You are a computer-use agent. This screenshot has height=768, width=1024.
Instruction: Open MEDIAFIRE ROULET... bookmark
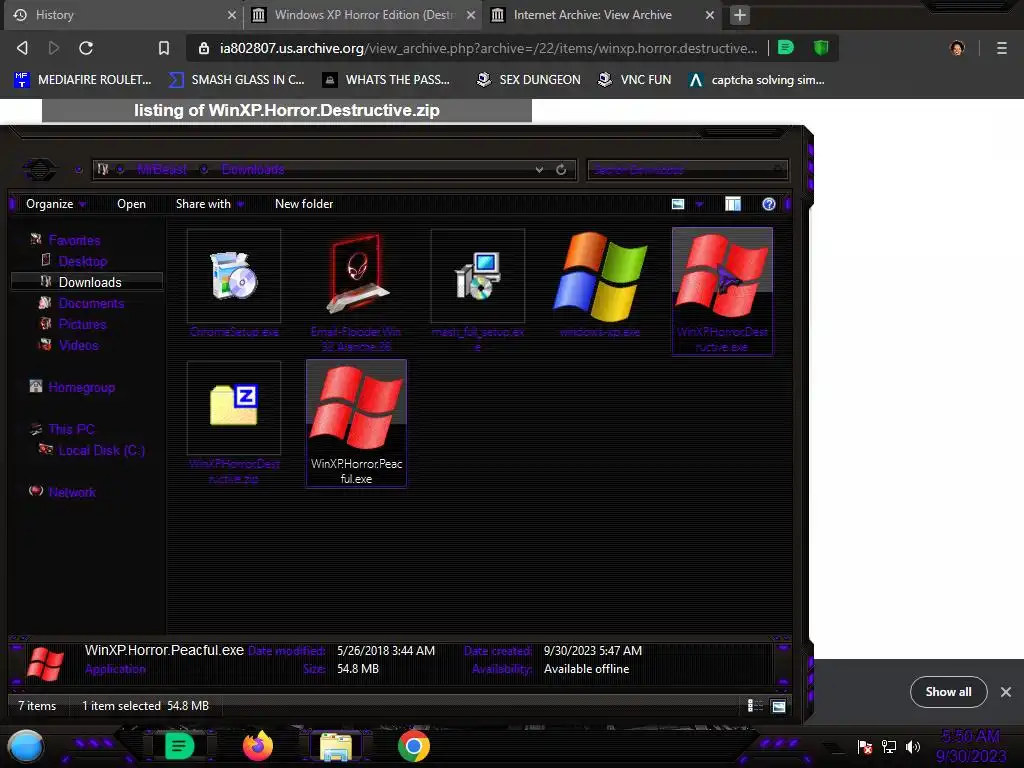coord(82,80)
